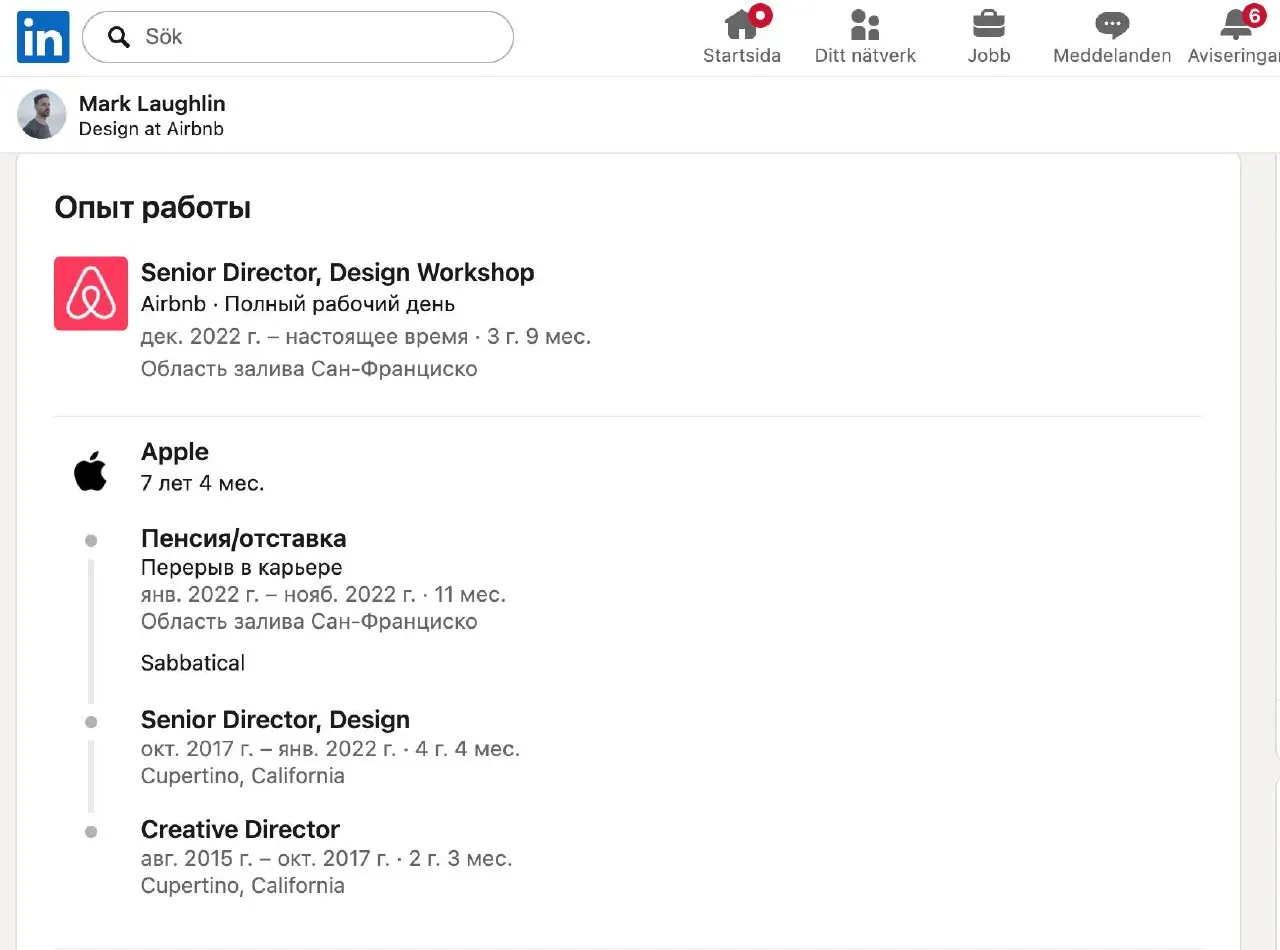
Task: Open the Senior Director, Design Workshop role
Action: coord(338,272)
